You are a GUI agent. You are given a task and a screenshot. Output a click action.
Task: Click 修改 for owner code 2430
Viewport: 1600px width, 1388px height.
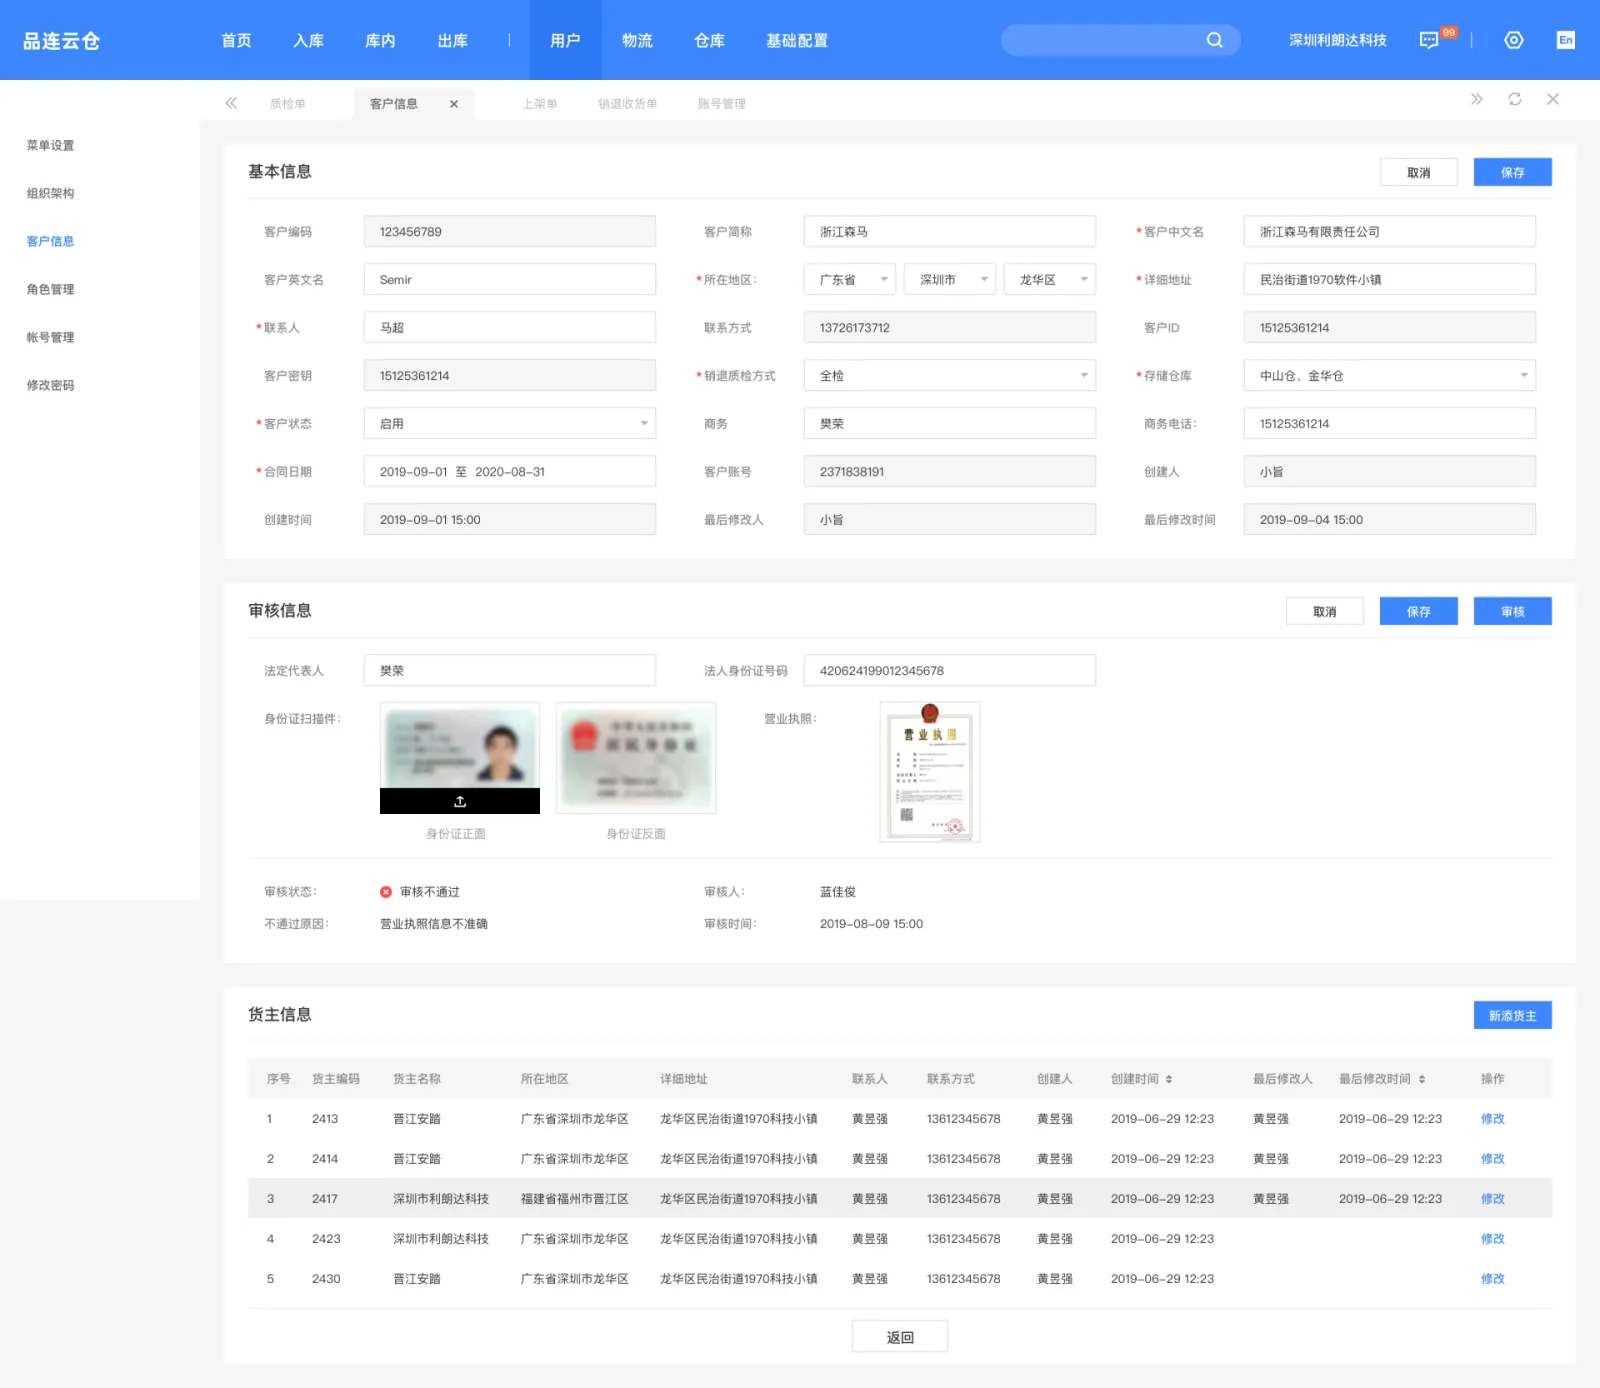[1493, 1279]
